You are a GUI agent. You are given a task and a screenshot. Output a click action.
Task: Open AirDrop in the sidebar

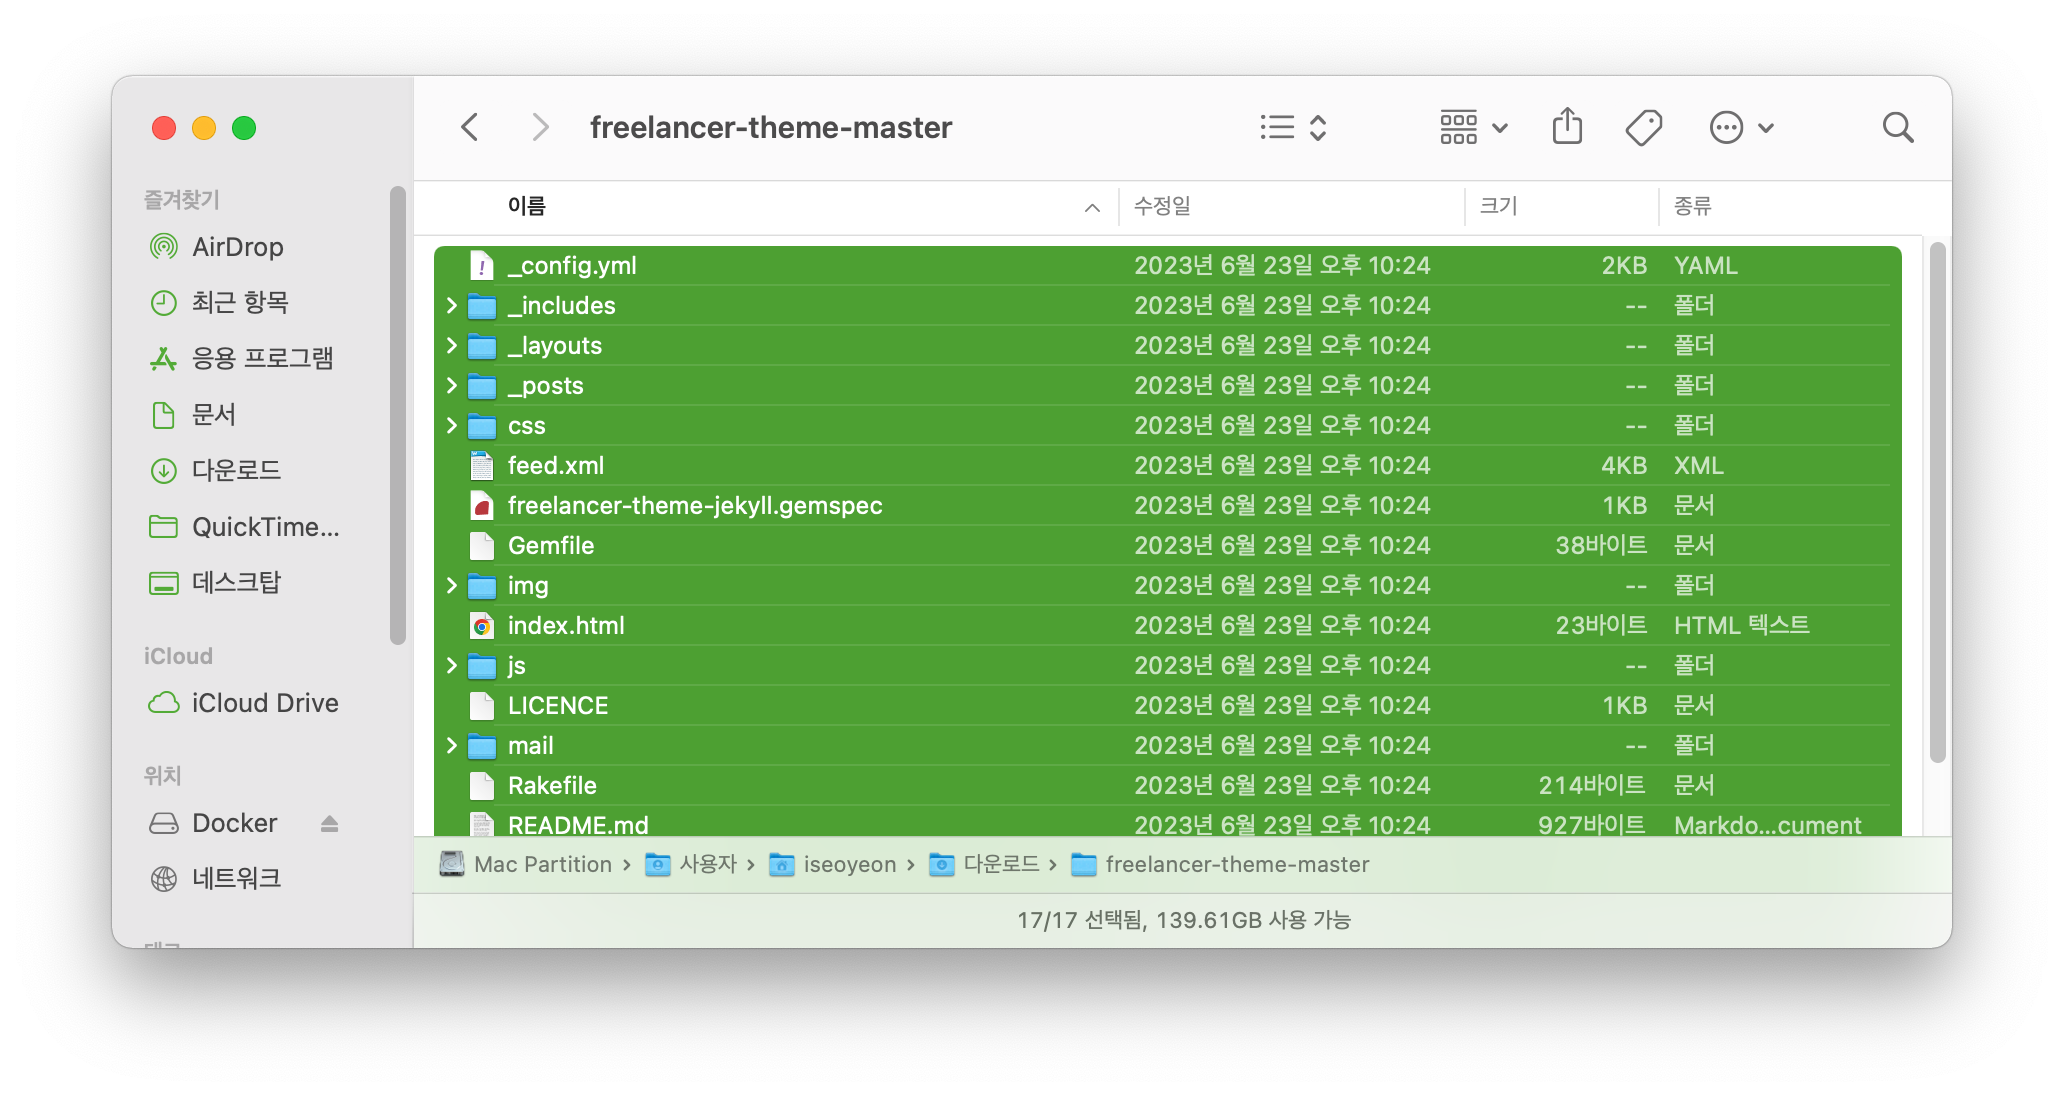click(237, 247)
